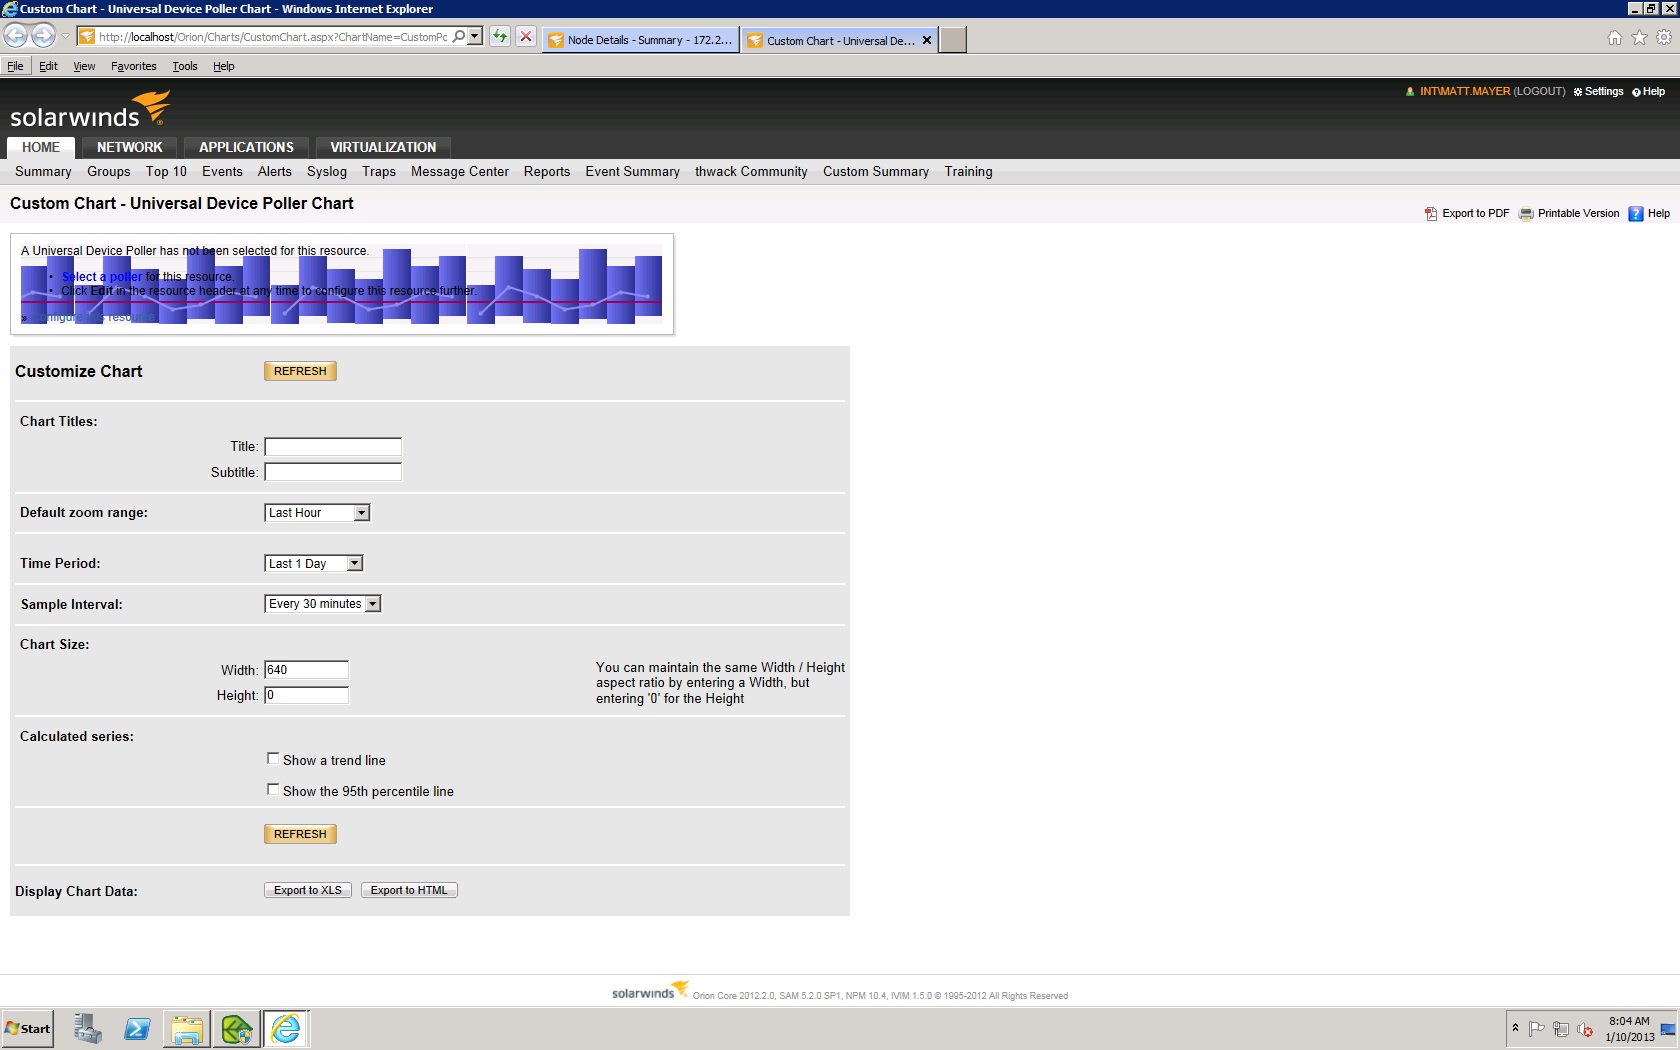Click the bottom REFRESH button
The height and width of the screenshot is (1050, 1680).
[300, 834]
